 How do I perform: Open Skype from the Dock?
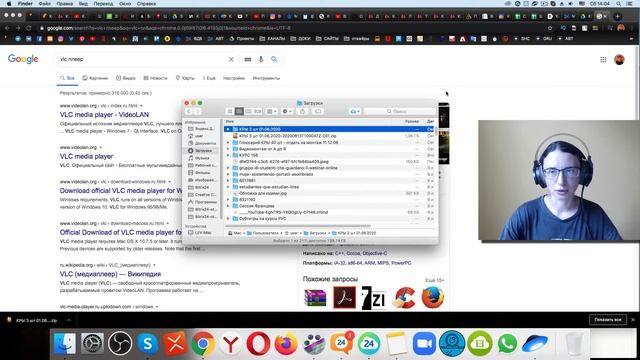147,343
